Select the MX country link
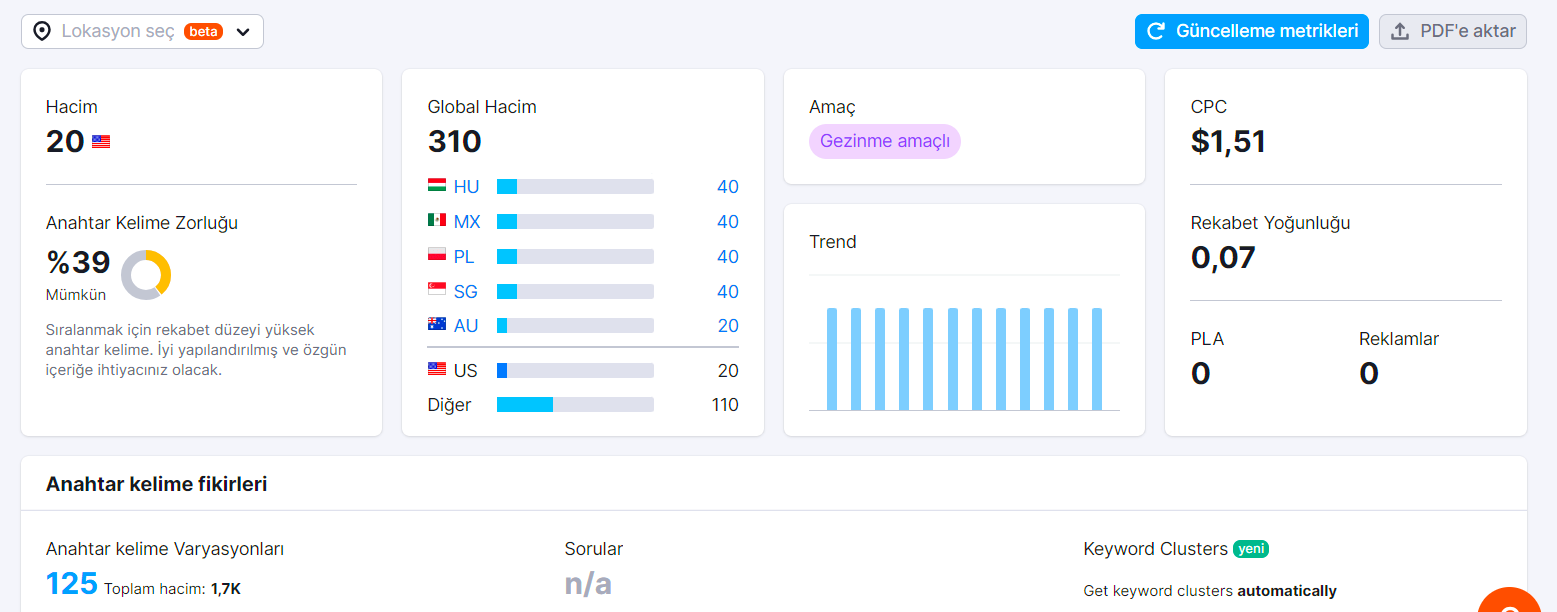 (x=467, y=222)
